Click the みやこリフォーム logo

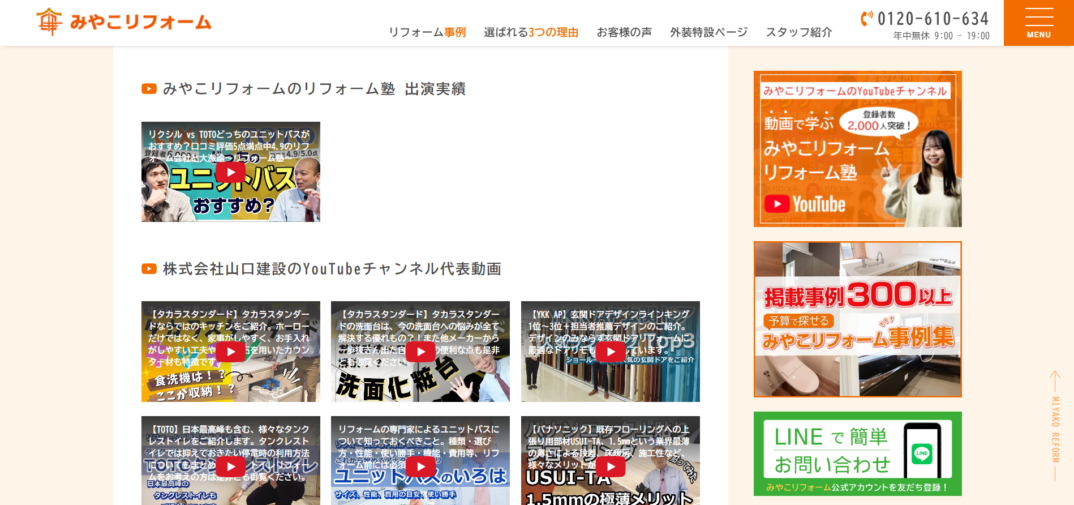click(124, 22)
